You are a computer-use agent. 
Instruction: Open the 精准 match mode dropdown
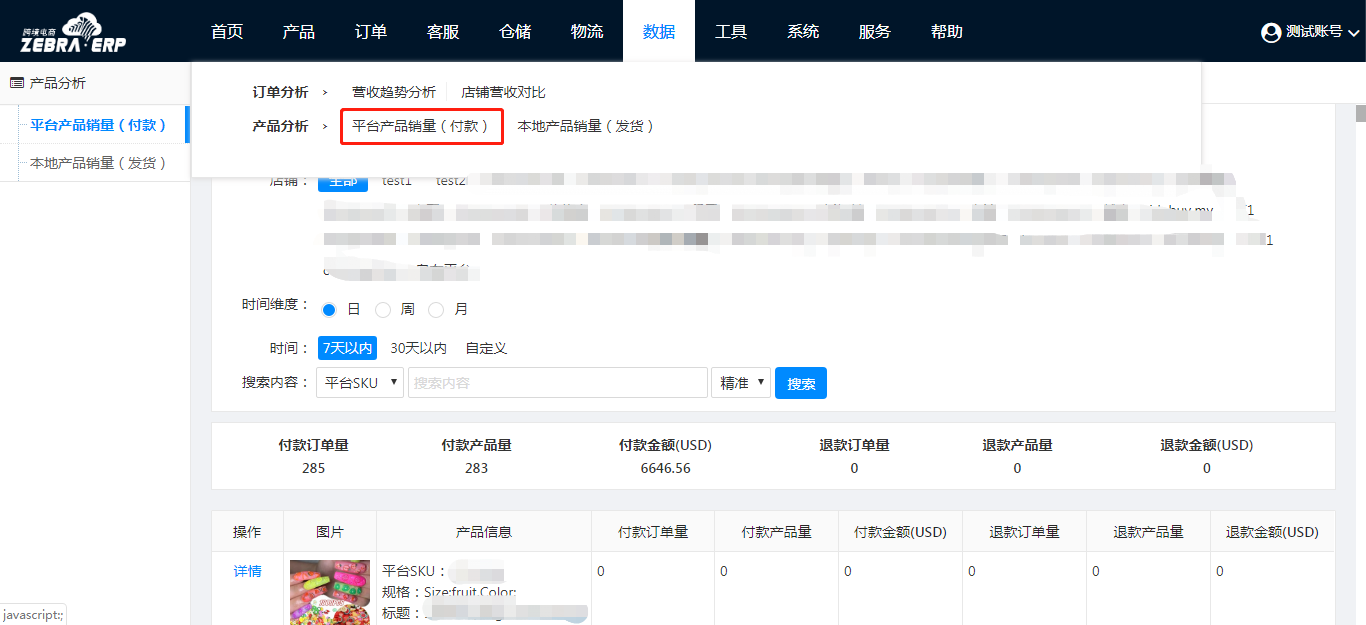(x=740, y=383)
